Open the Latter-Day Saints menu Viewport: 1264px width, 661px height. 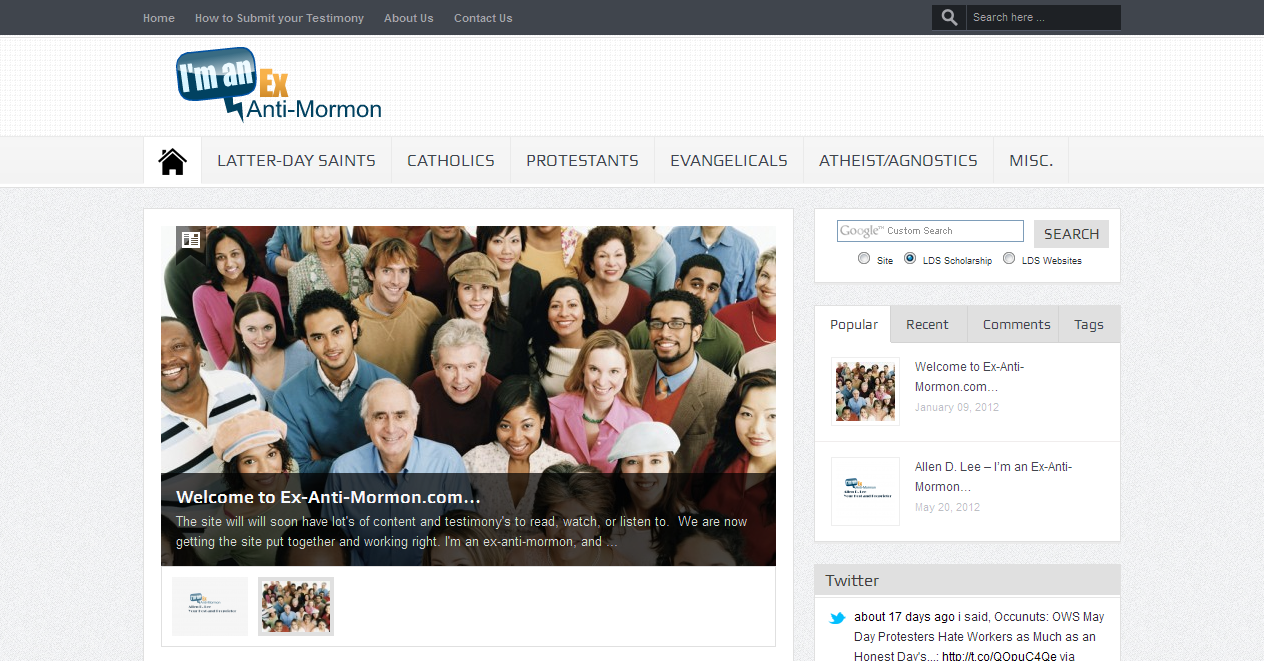296,160
